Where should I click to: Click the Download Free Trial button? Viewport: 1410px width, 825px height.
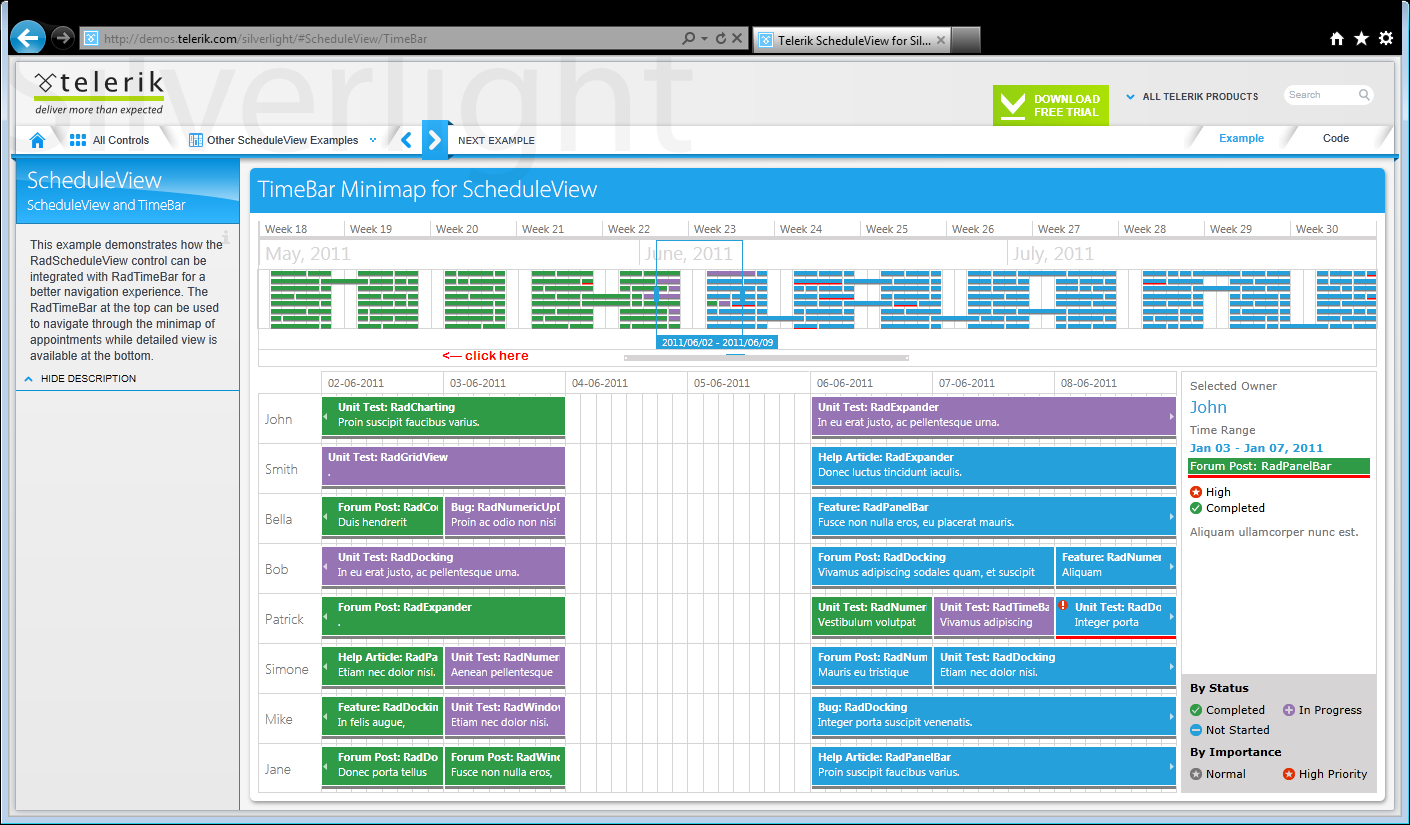(x=1051, y=105)
